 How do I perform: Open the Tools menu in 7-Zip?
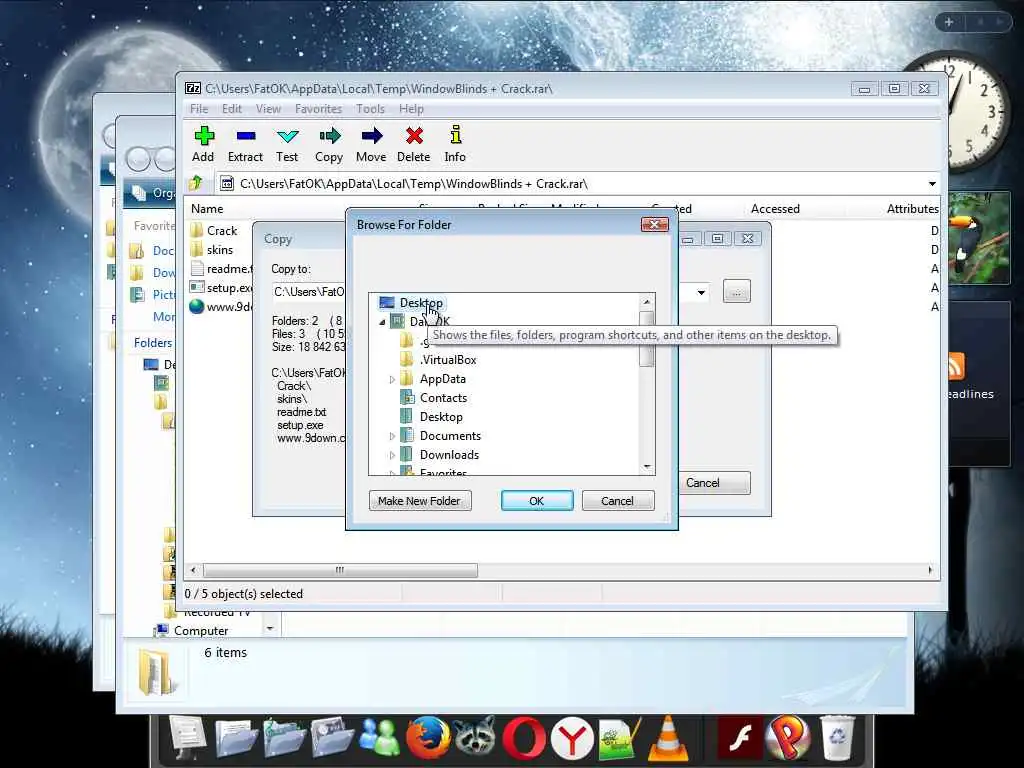click(x=370, y=109)
